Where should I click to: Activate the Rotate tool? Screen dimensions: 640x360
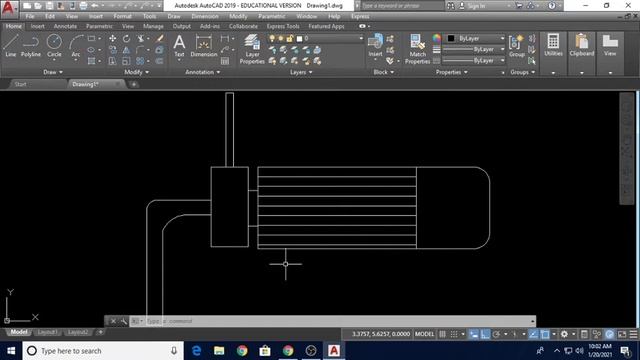[x=127, y=38]
